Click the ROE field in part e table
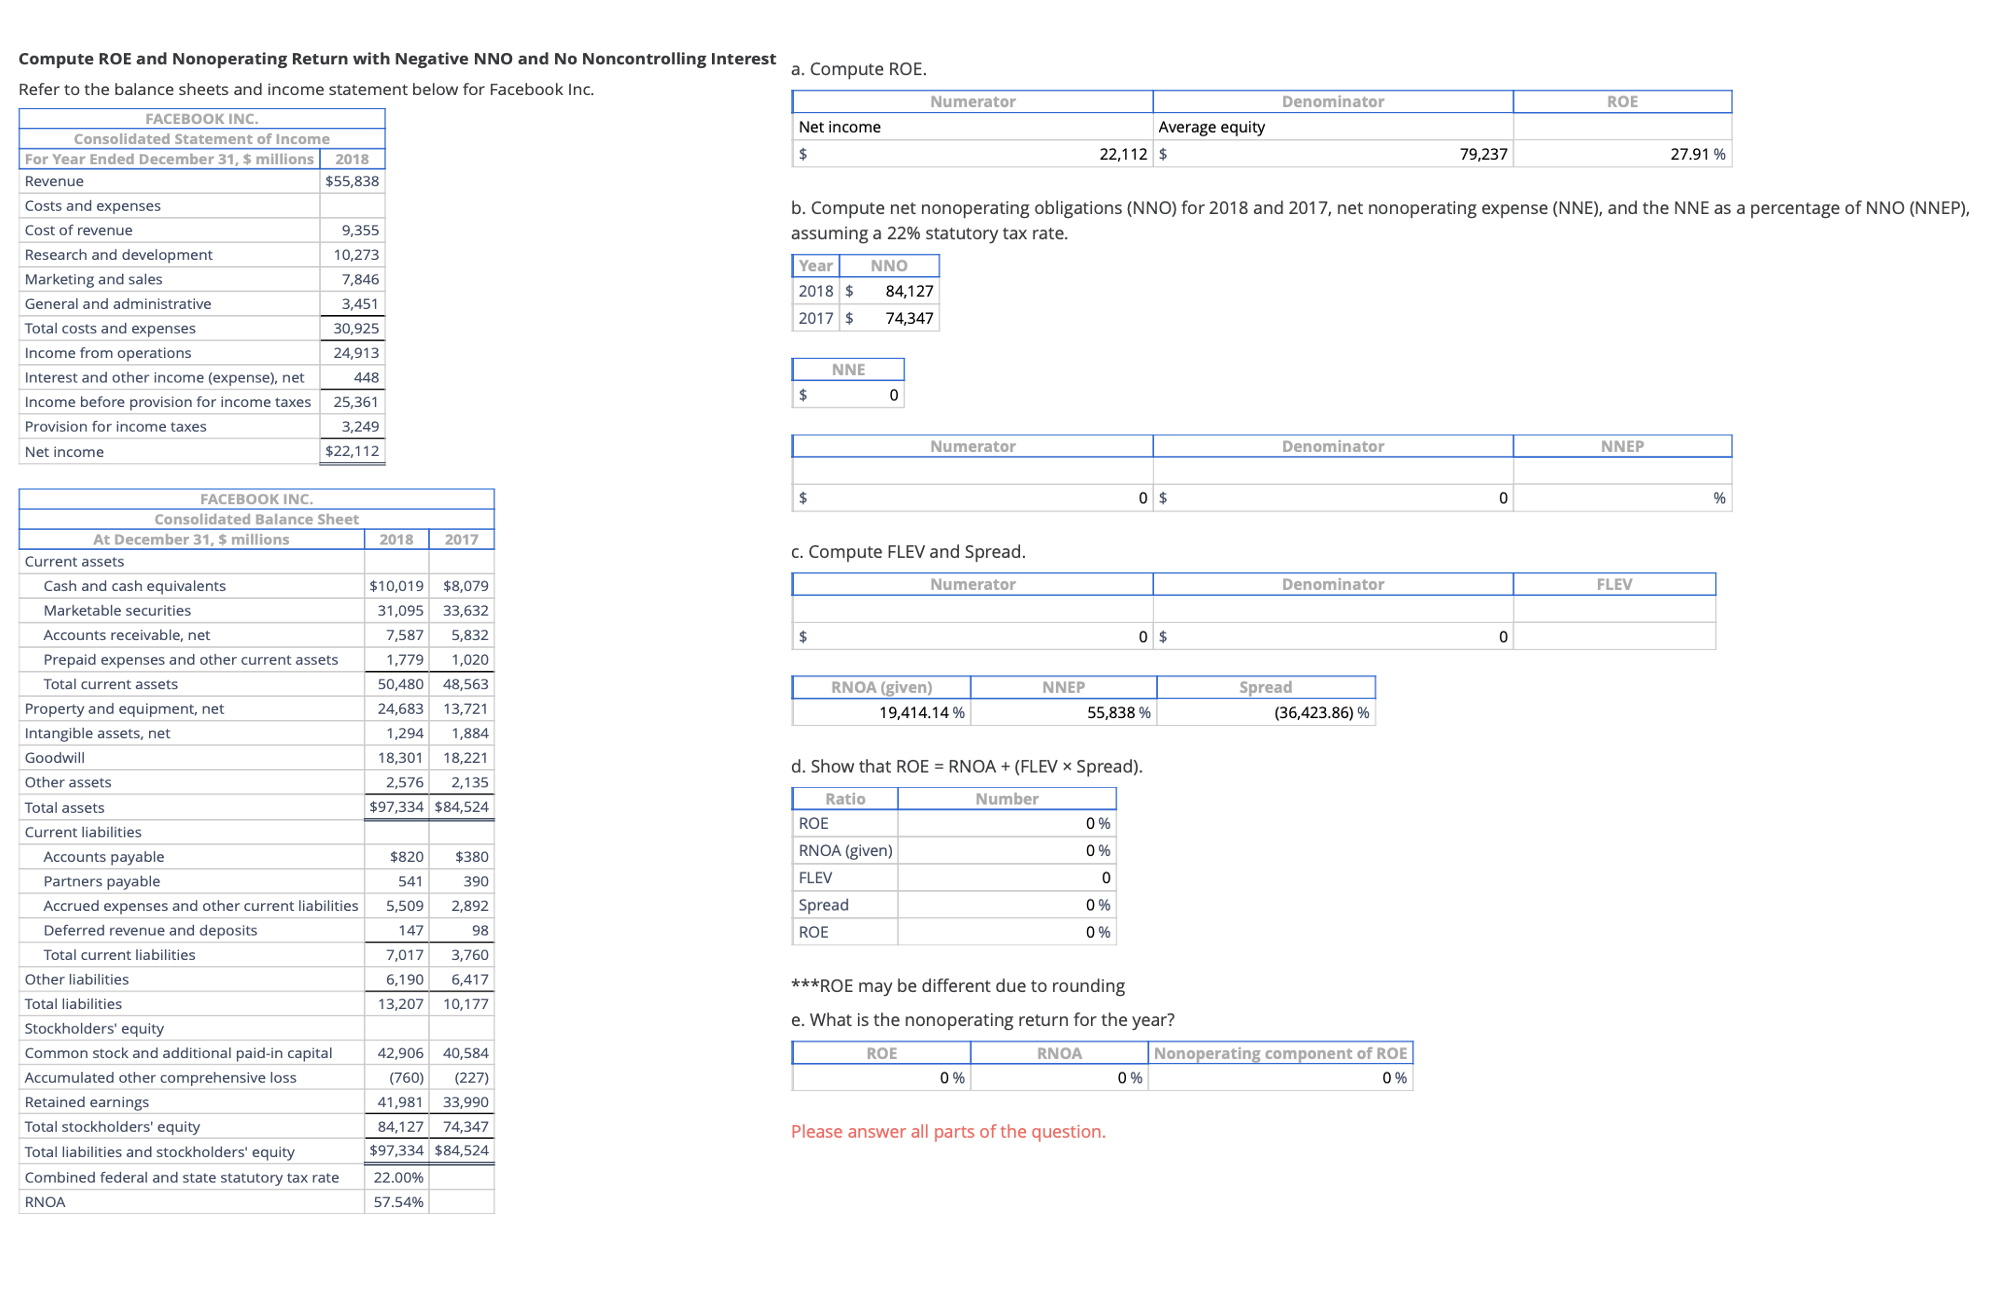The image size is (1992, 1308). [879, 1077]
